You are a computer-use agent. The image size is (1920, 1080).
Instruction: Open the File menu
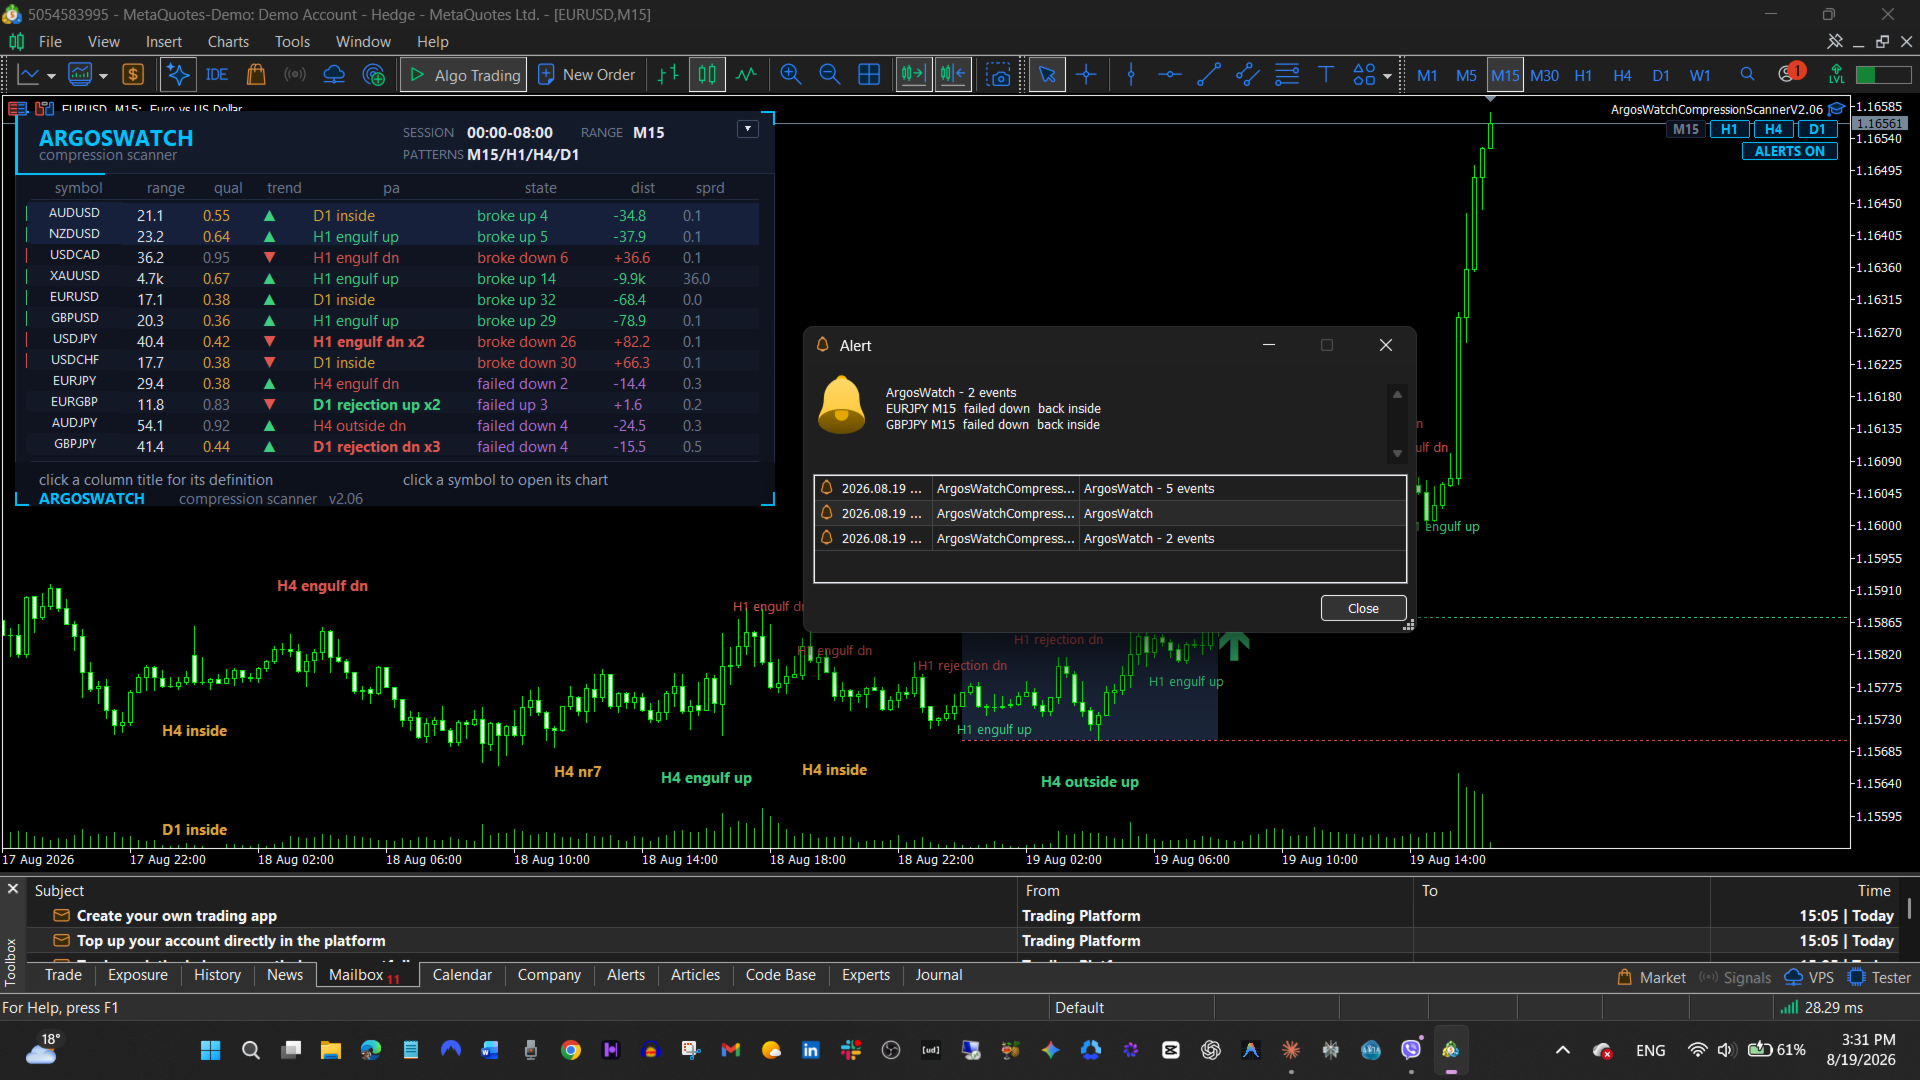tap(50, 42)
